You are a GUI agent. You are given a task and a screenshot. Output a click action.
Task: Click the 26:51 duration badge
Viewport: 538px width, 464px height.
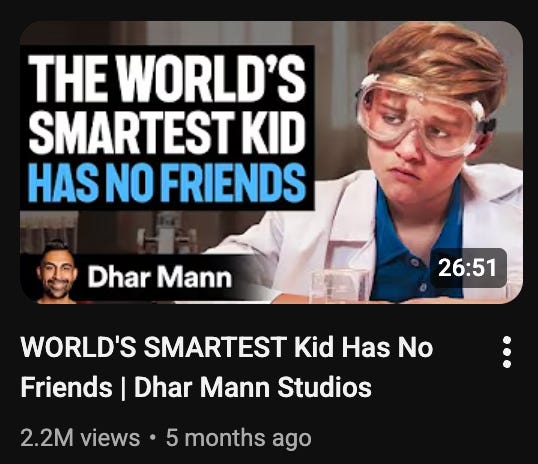(x=468, y=268)
